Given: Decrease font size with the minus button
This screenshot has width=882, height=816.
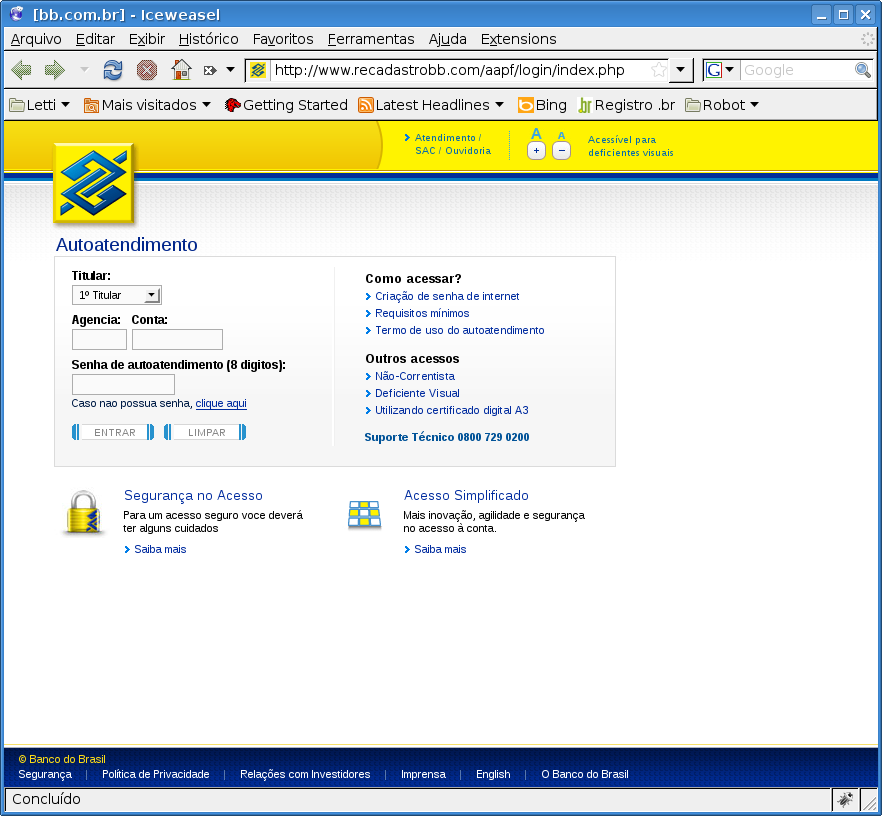Looking at the screenshot, I should [x=561, y=150].
